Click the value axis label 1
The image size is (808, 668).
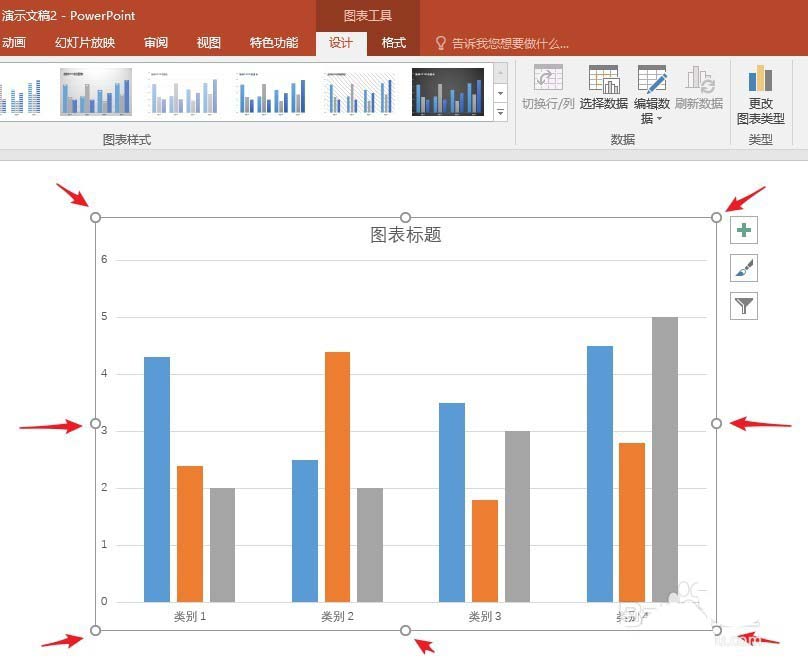(104, 544)
